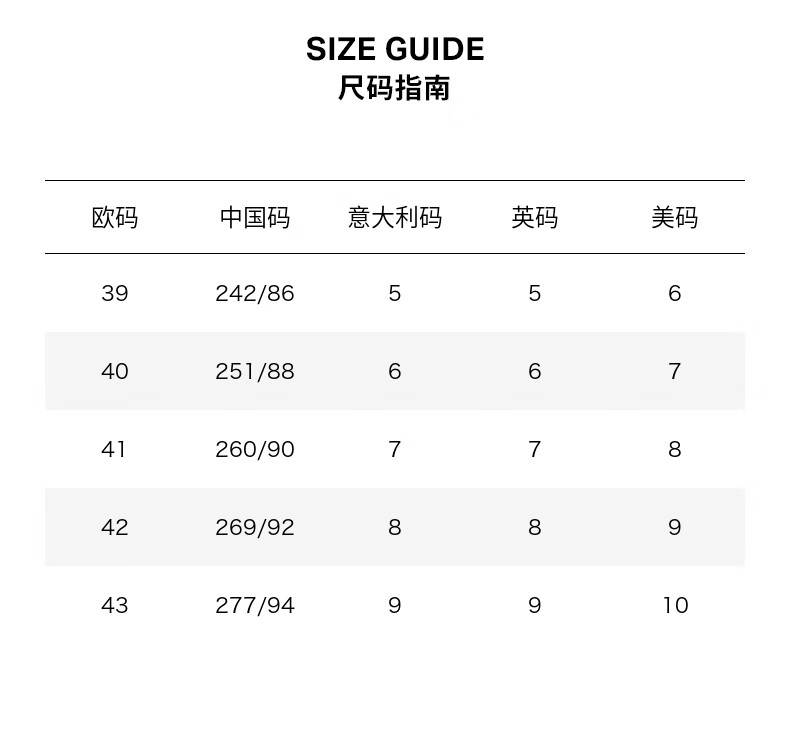
Task: Select the 中国码 column header
Action: [x=255, y=218]
